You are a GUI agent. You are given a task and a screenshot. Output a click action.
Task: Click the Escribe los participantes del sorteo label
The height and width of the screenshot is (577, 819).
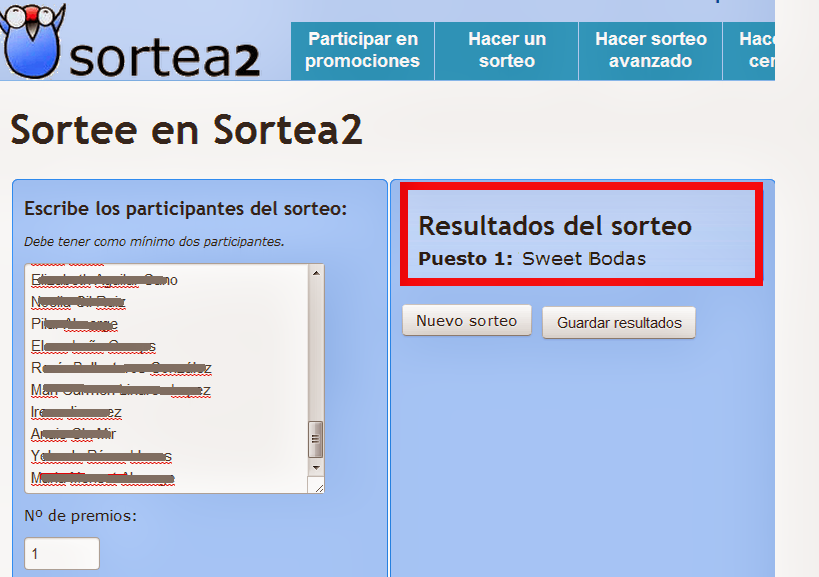(185, 208)
